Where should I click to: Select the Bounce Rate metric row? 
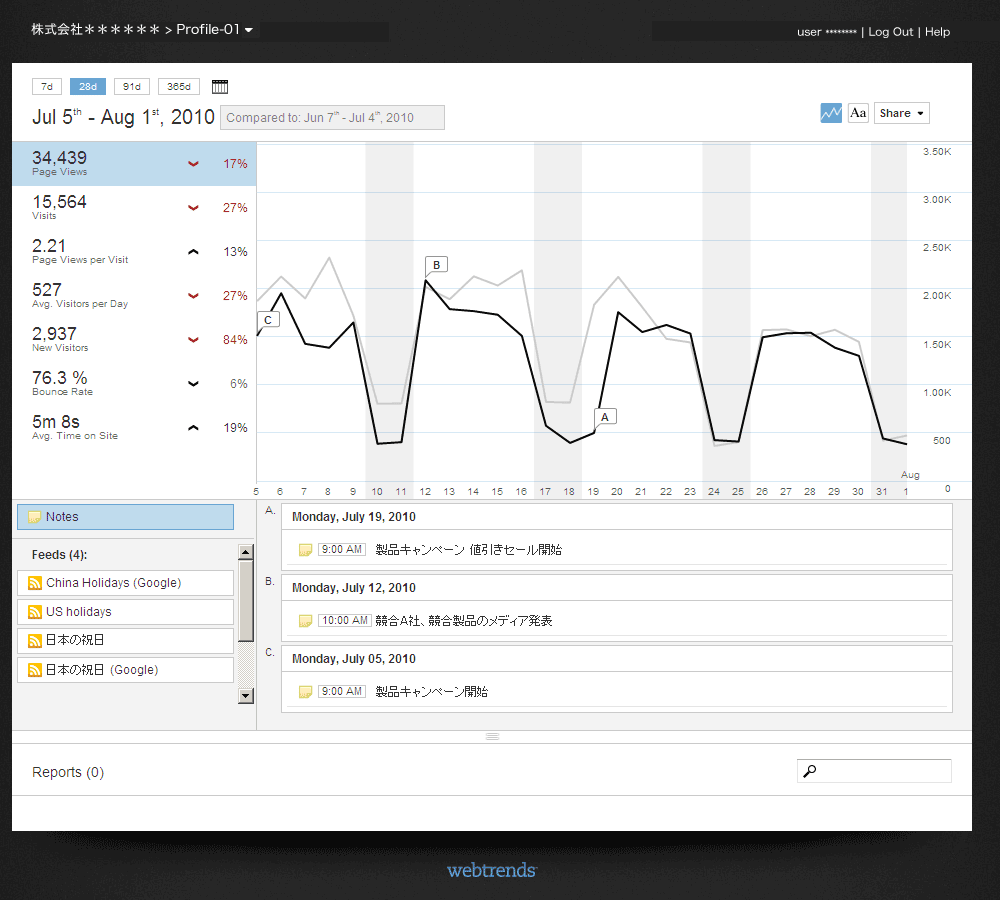click(134, 384)
